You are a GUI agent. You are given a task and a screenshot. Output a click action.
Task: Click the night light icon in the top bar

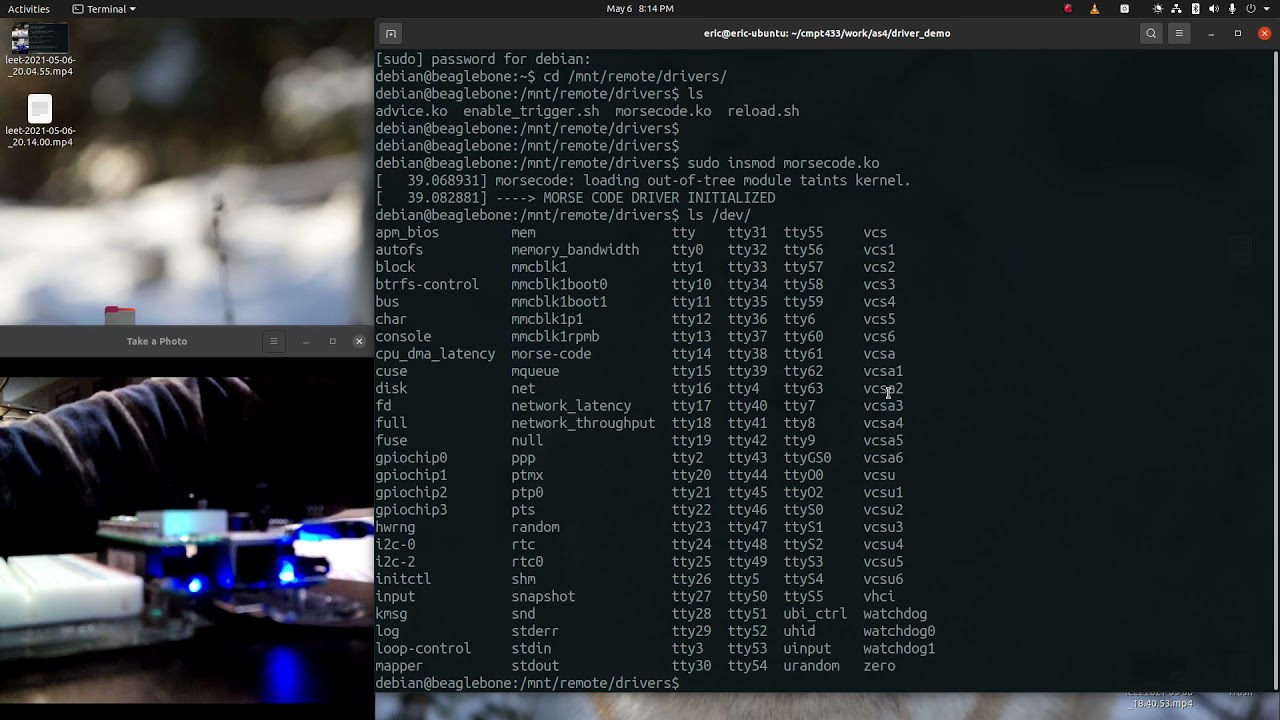[x=1158, y=9]
